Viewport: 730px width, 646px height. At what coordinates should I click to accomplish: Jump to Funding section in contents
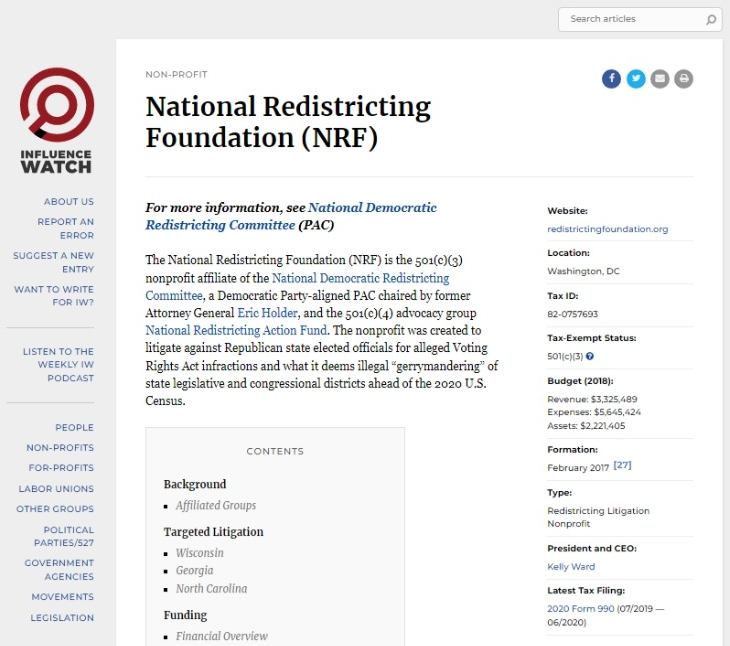[x=185, y=615]
